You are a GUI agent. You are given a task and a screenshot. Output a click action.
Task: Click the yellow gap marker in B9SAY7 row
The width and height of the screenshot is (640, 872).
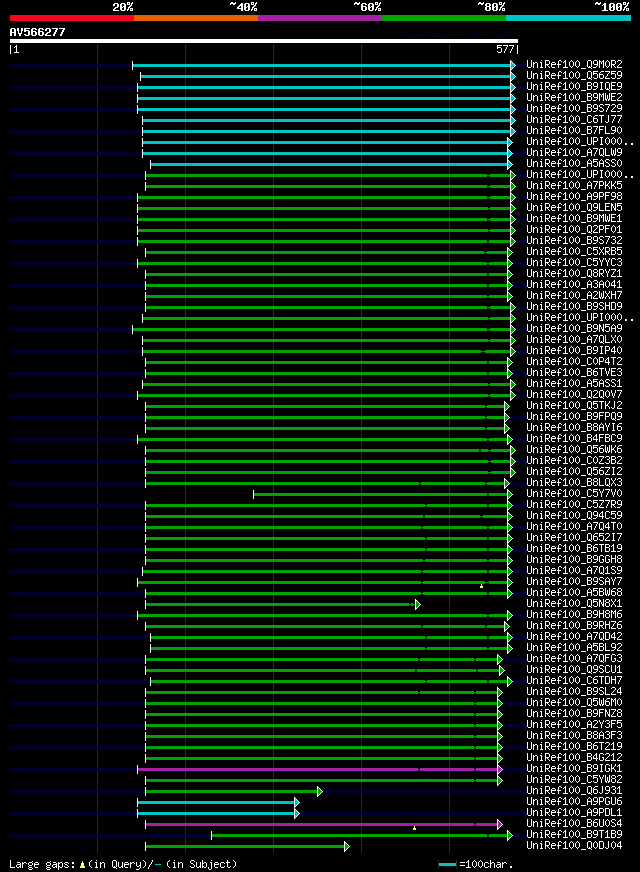(482, 586)
